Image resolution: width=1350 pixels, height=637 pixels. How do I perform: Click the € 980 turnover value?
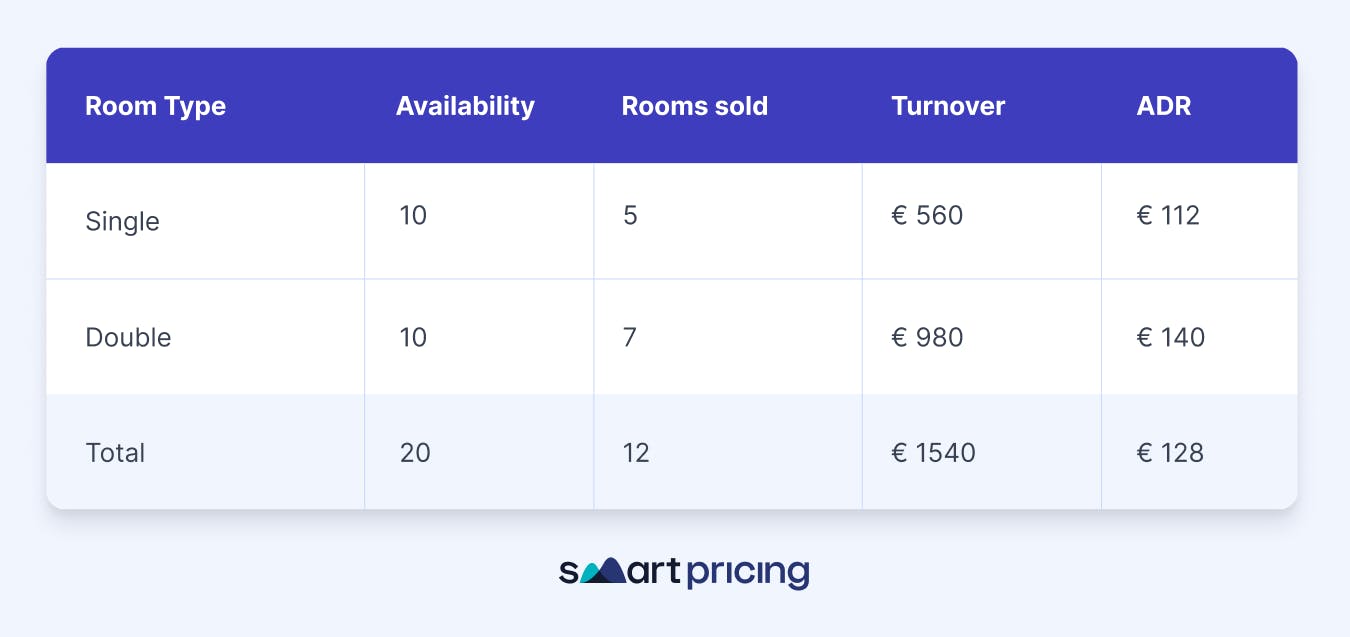927,337
